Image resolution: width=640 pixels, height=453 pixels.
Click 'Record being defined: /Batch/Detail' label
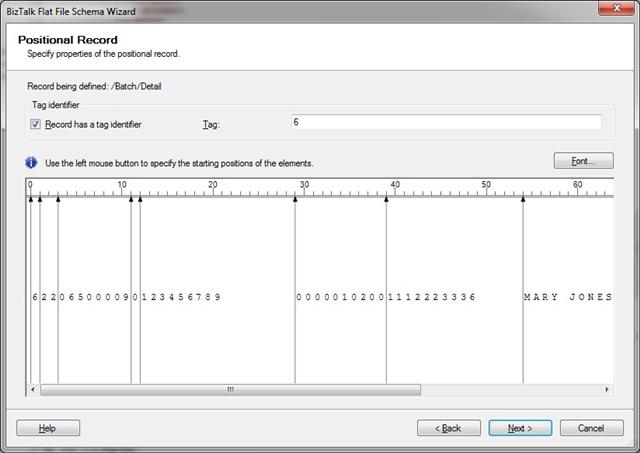[94, 87]
